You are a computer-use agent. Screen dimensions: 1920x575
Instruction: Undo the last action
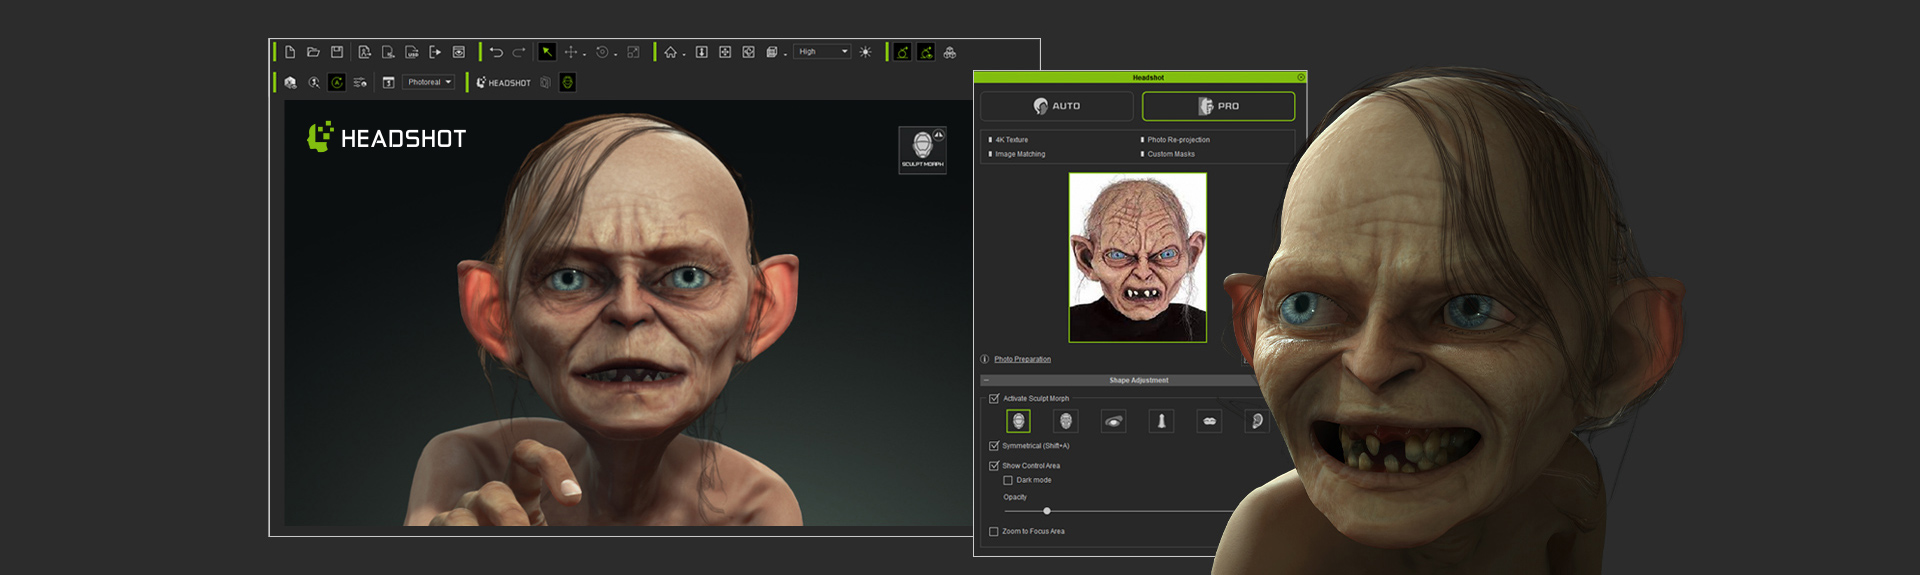tap(496, 52)
